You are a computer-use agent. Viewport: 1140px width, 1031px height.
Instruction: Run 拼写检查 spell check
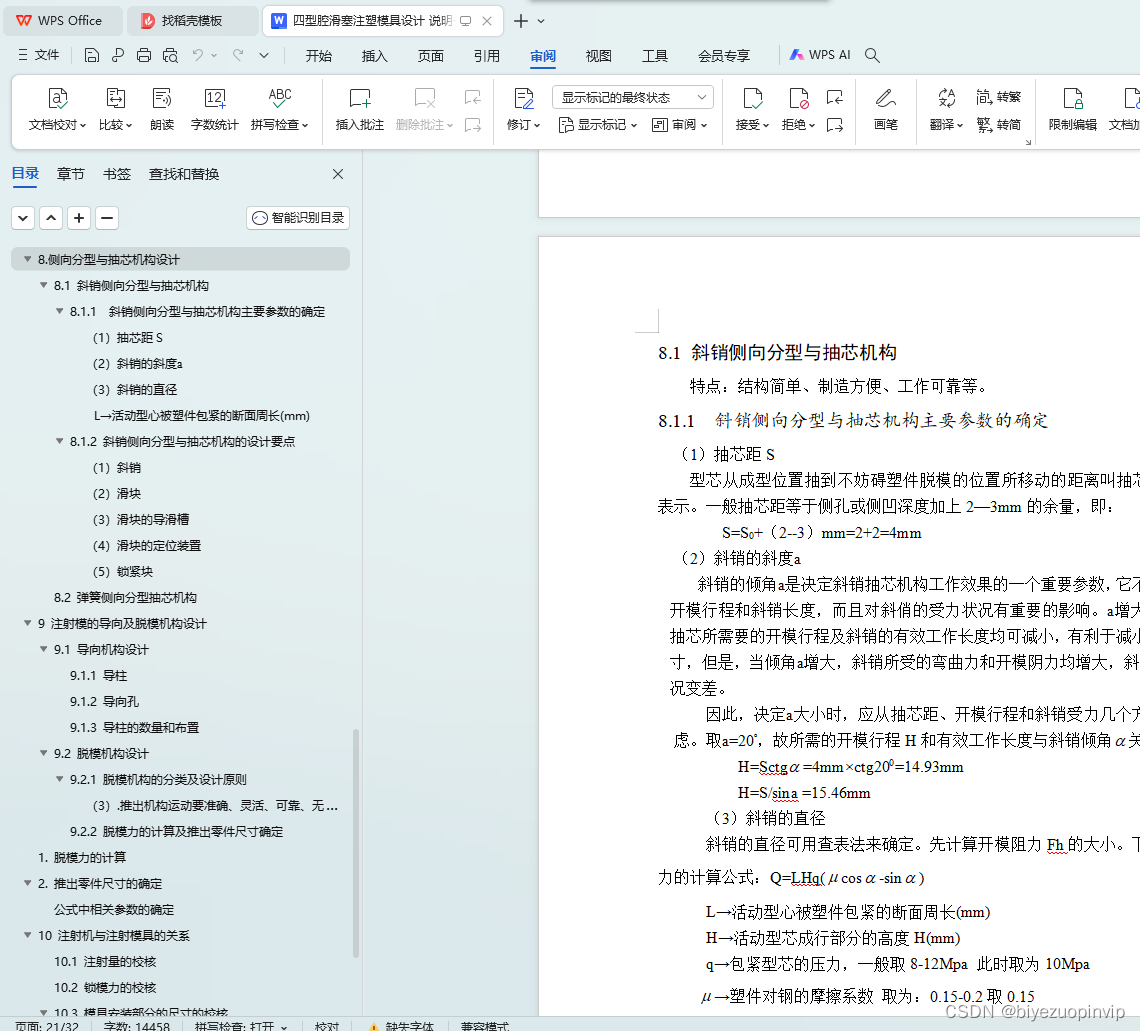tap(280, 109)
